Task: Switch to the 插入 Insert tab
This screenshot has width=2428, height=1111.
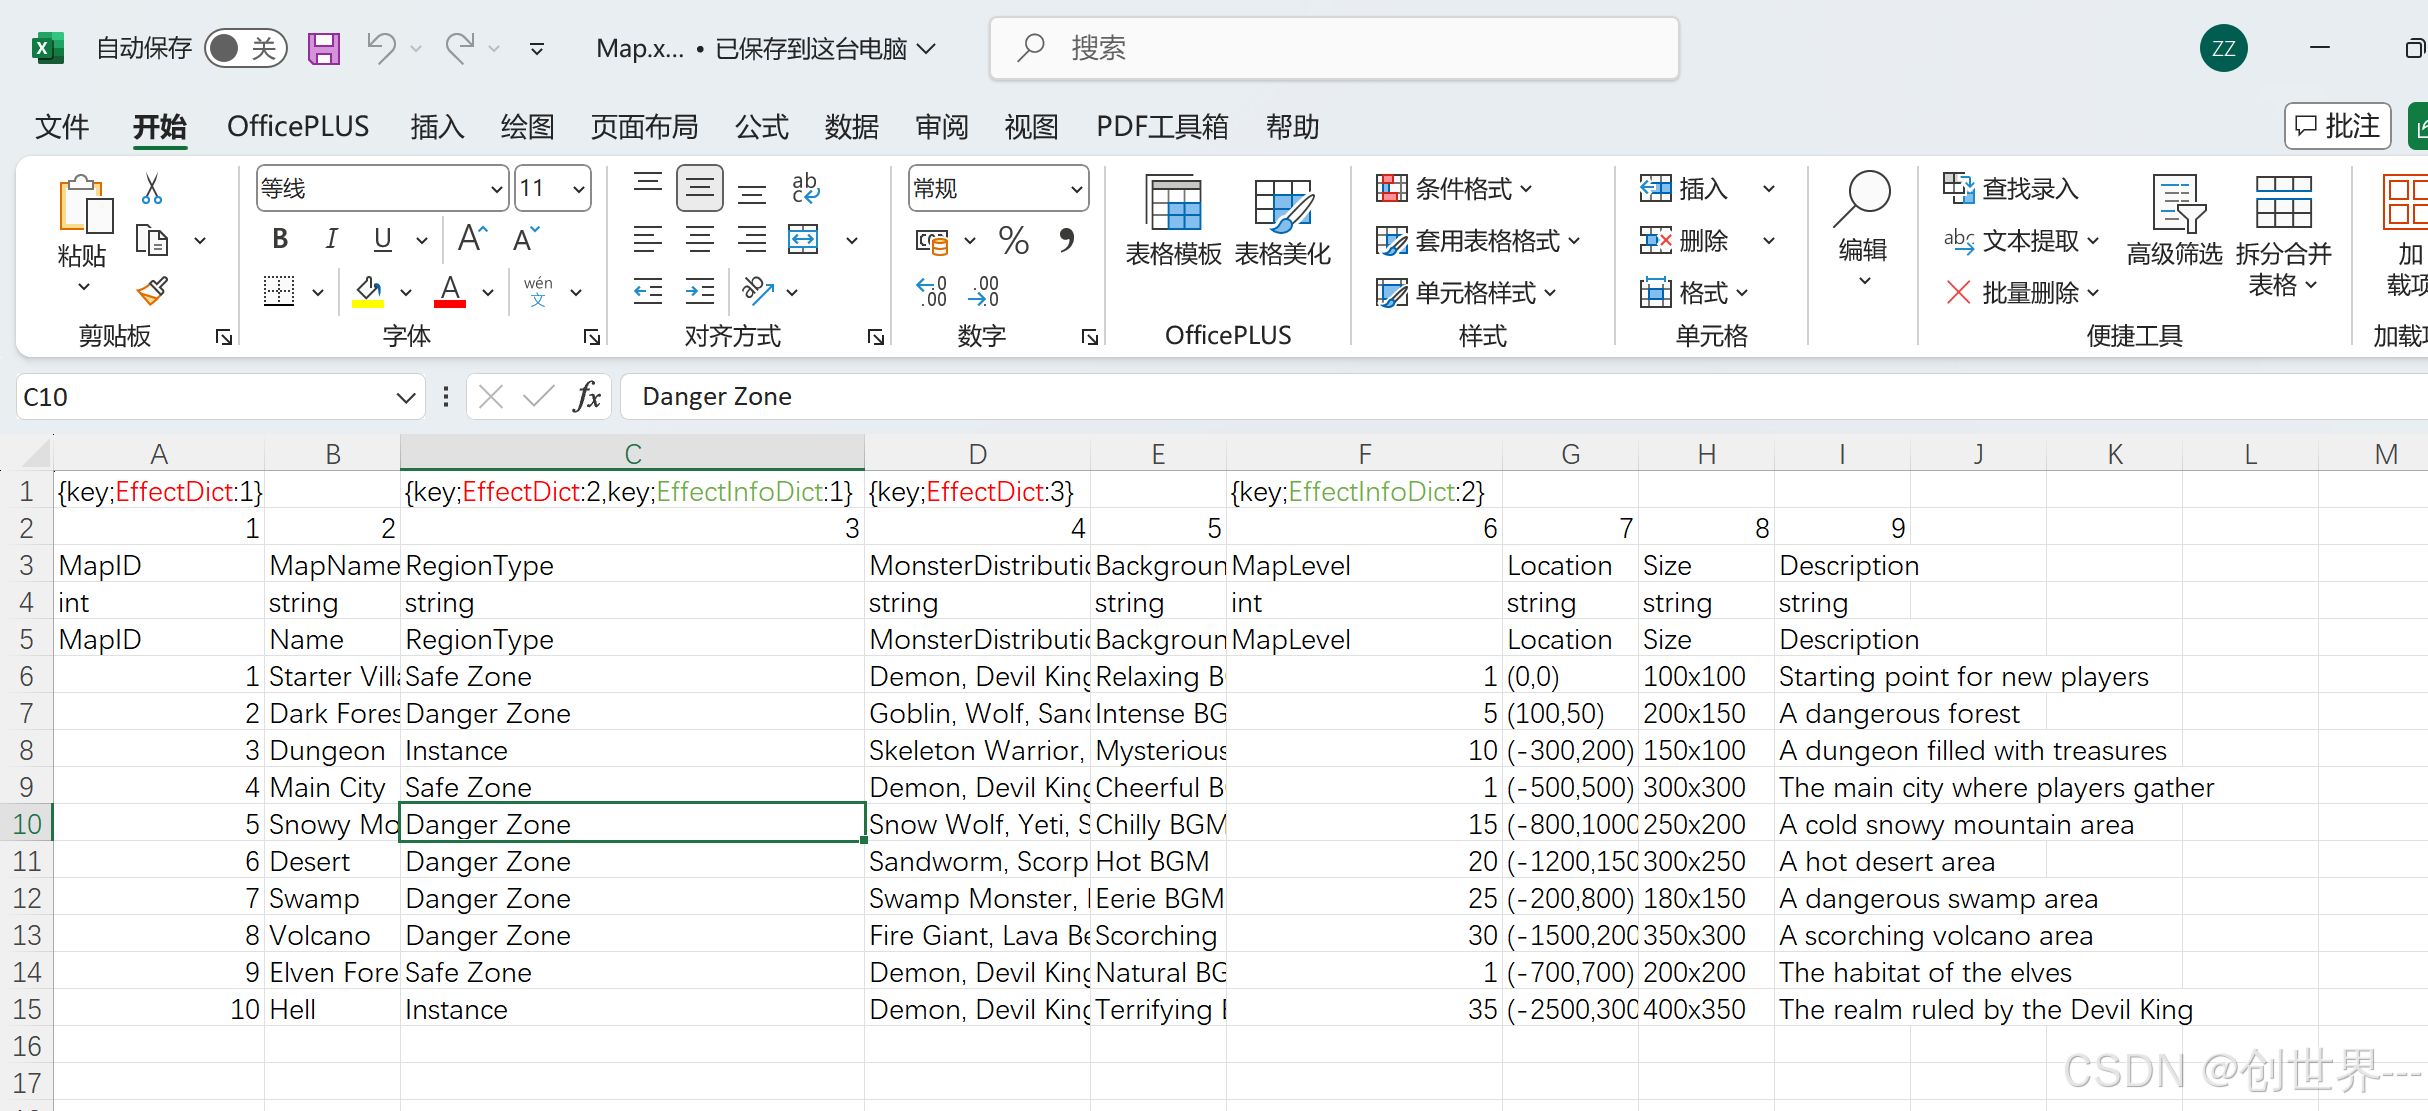Action: [x=437, y=127]
